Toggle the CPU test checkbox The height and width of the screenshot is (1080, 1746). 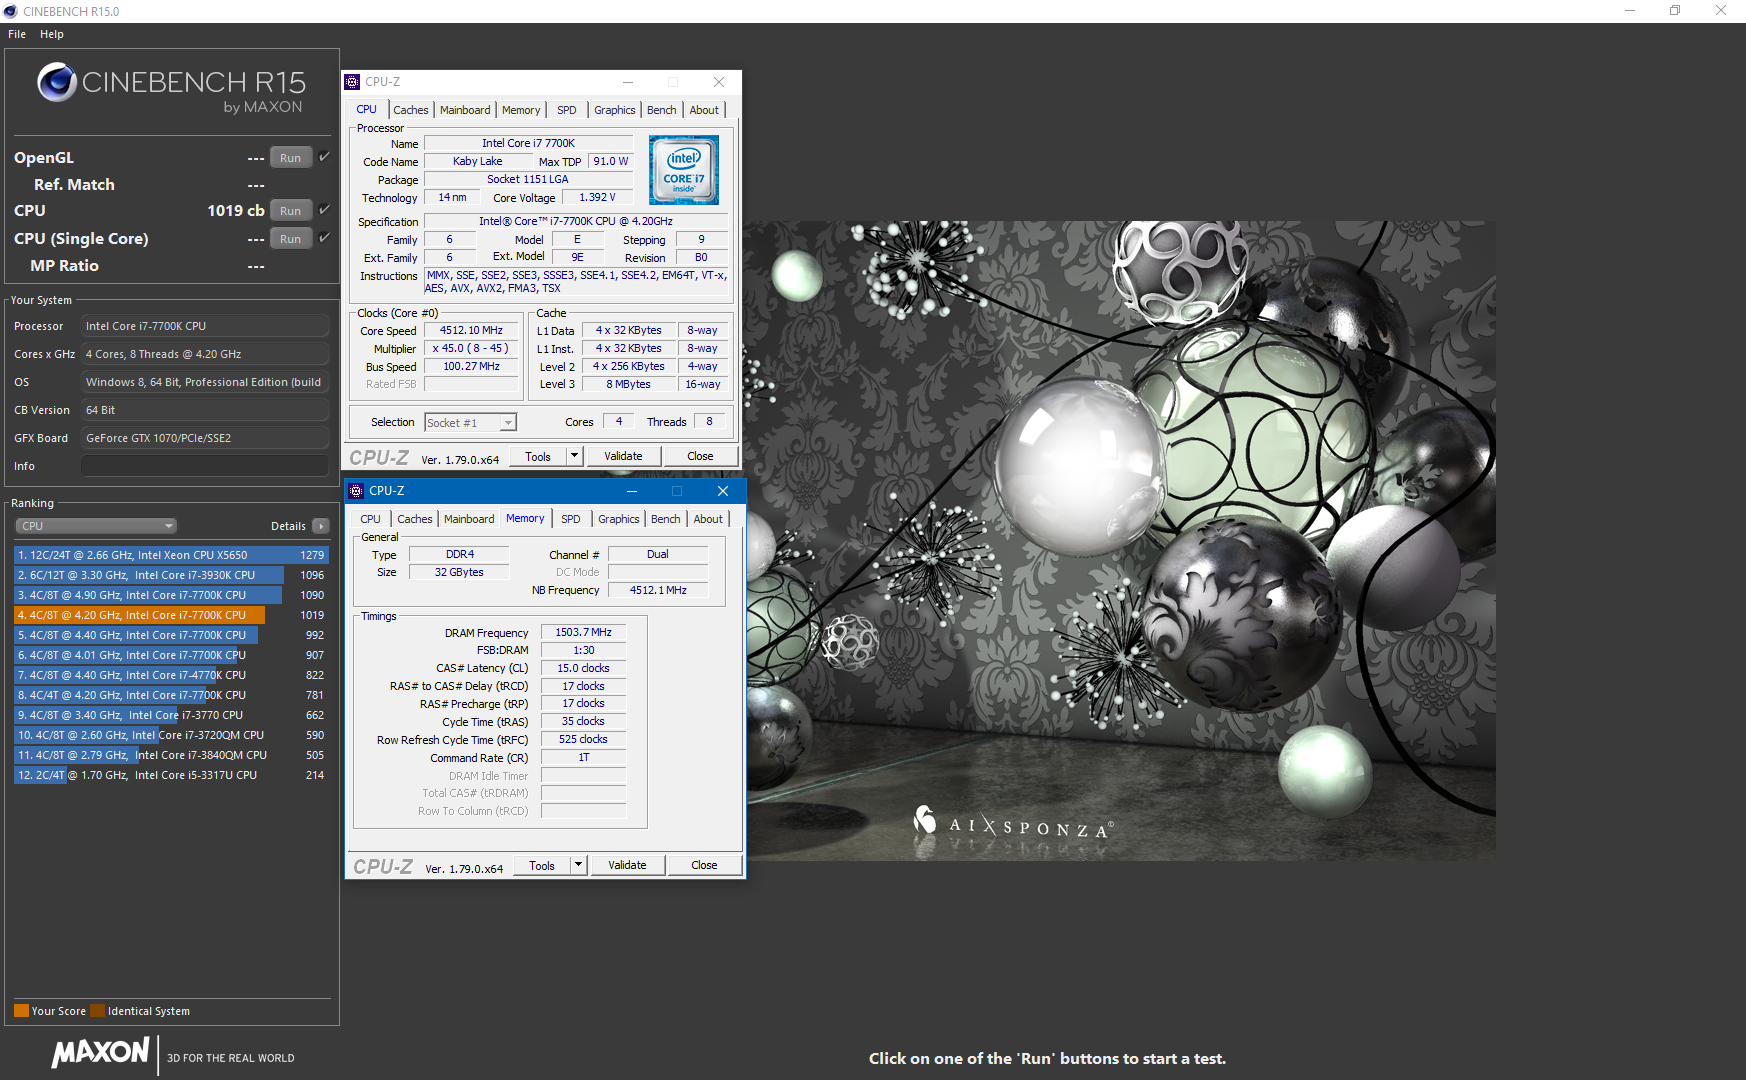point(324,210)
